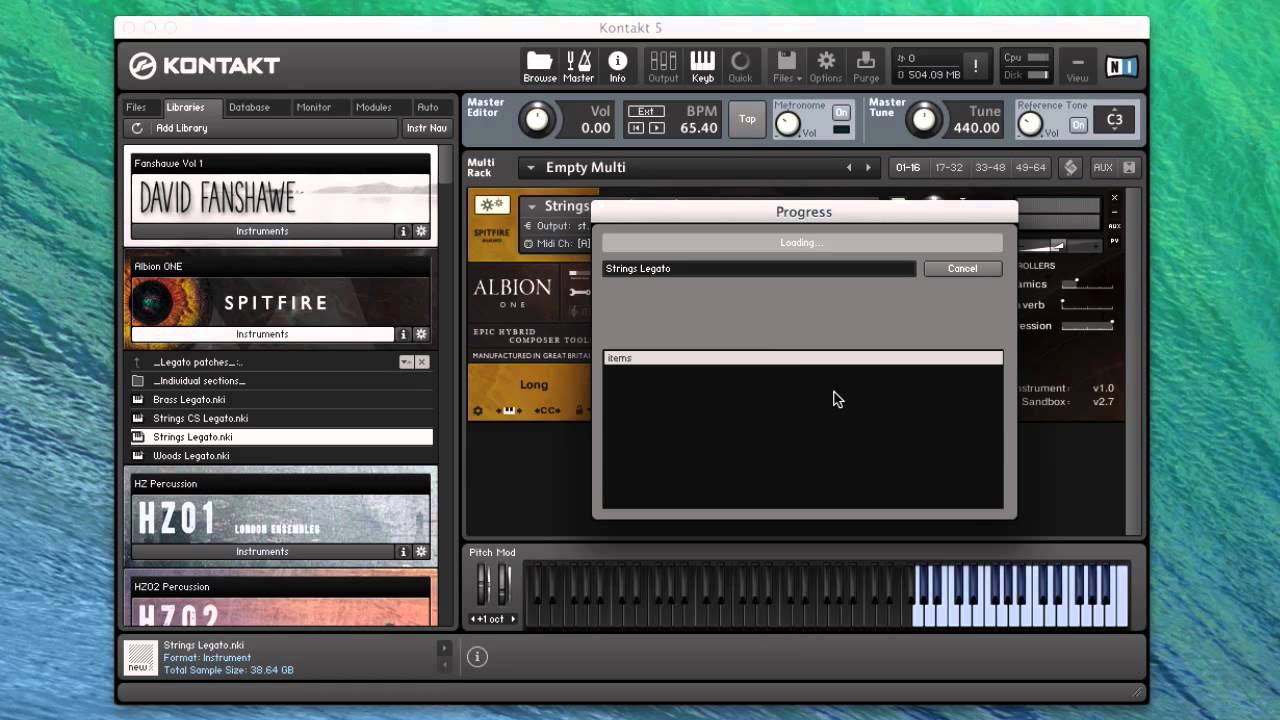Screen dimensions: 1280x720
Task: Click the Instr Nav button
Action: [427, 128]
